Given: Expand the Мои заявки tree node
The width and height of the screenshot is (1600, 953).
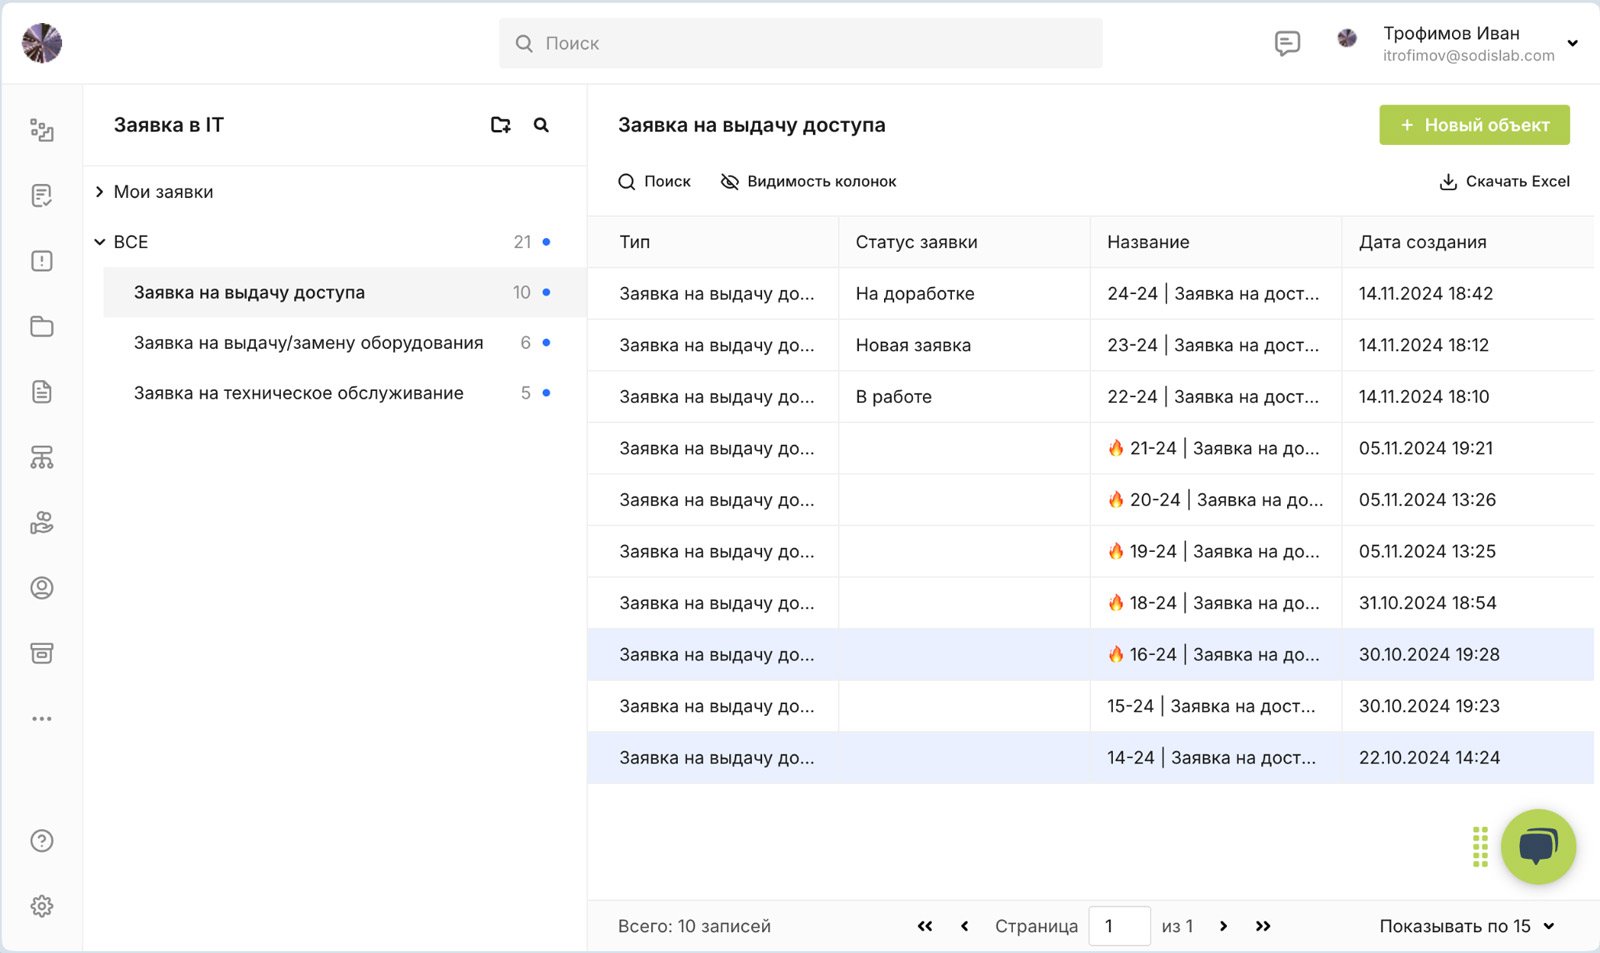Looking at the screenshot, I should (99, 192).
